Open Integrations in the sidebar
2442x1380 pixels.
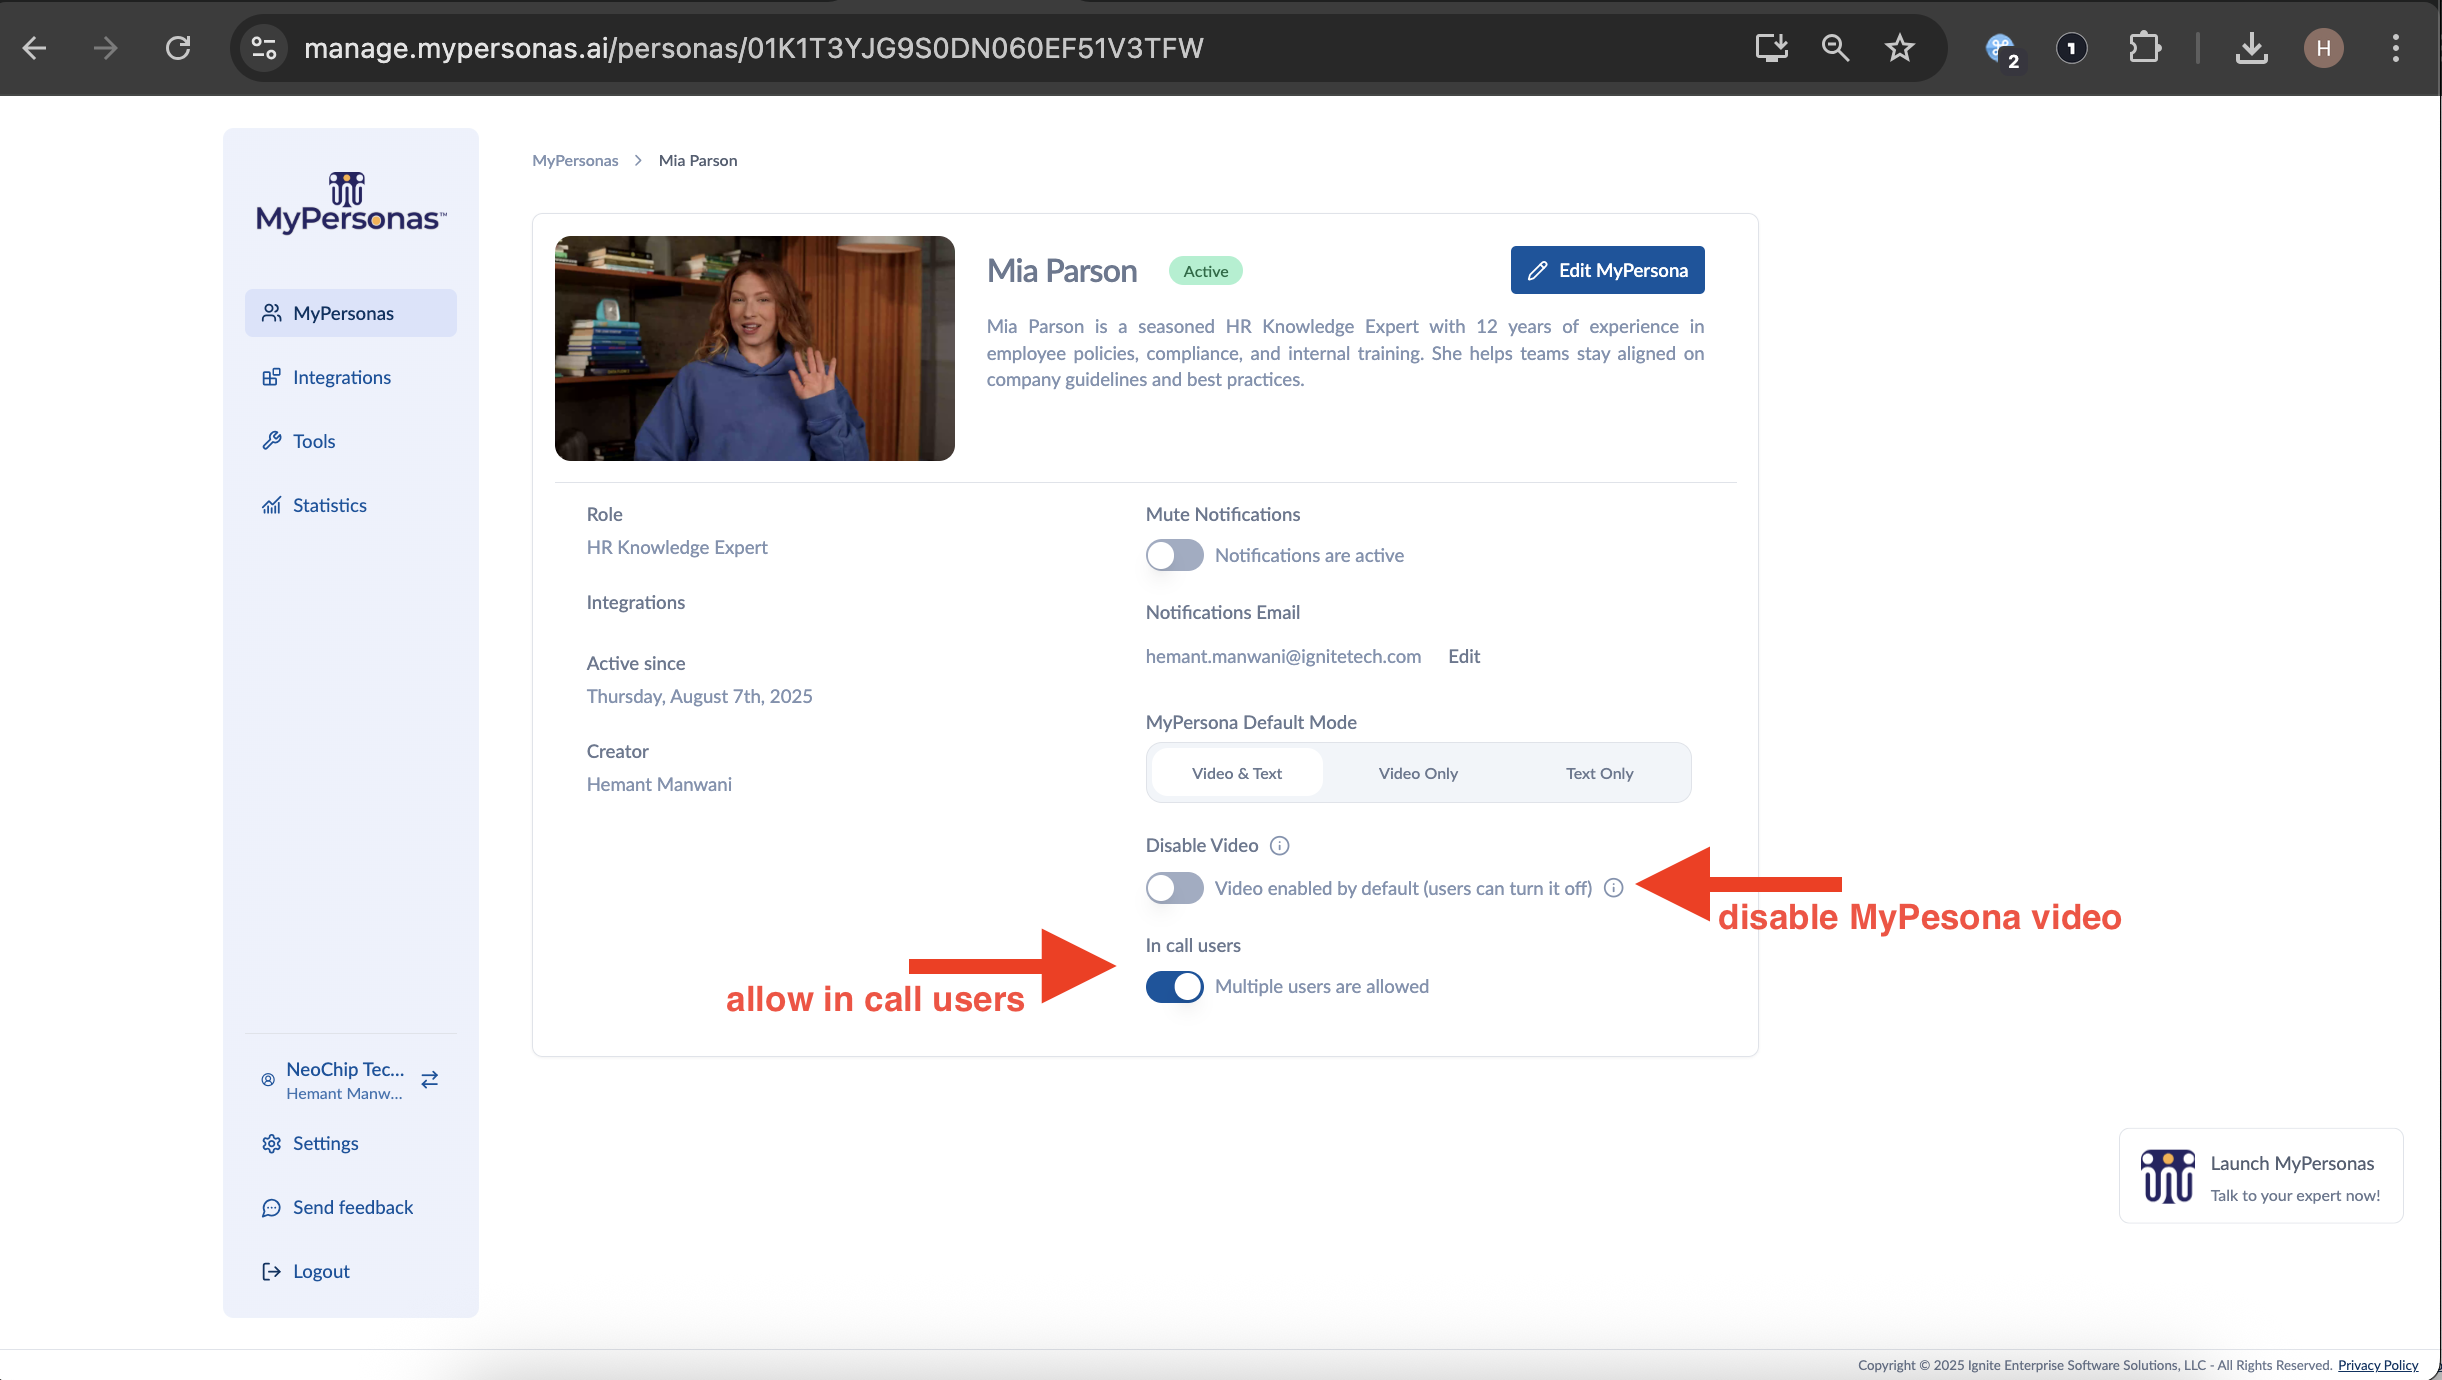pos(351,377)
